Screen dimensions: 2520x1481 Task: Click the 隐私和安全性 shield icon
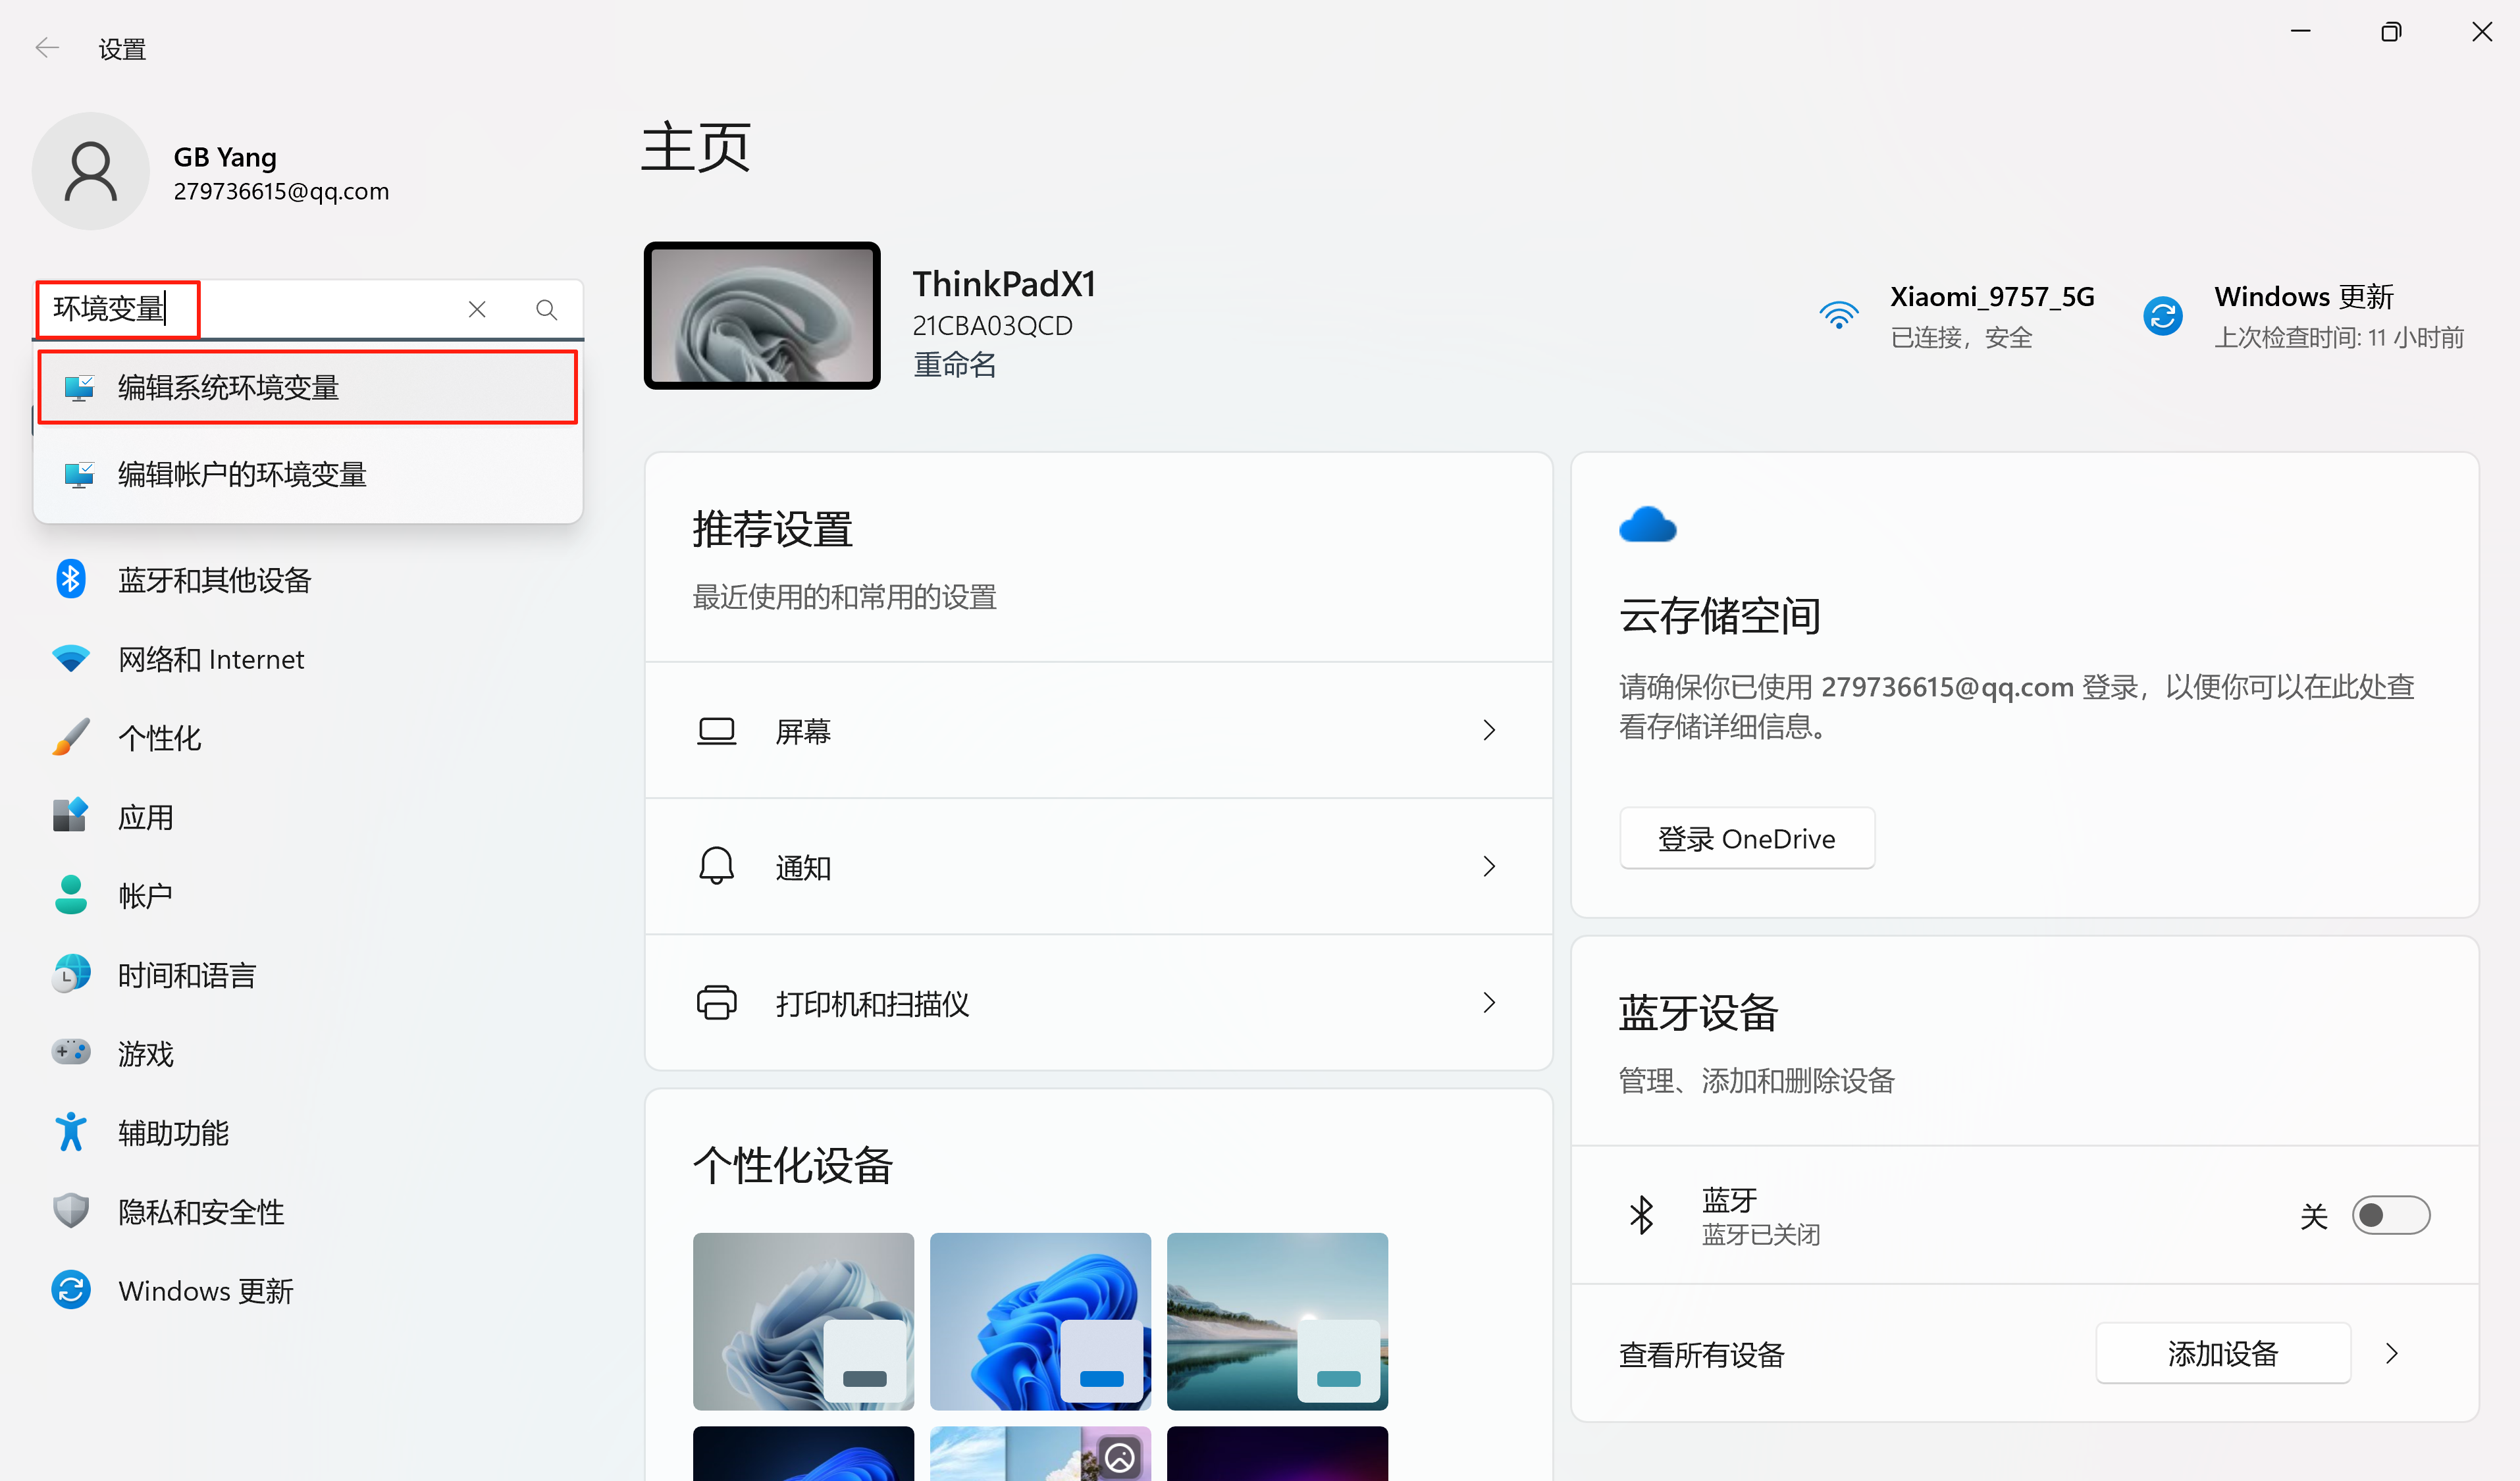70,1211
